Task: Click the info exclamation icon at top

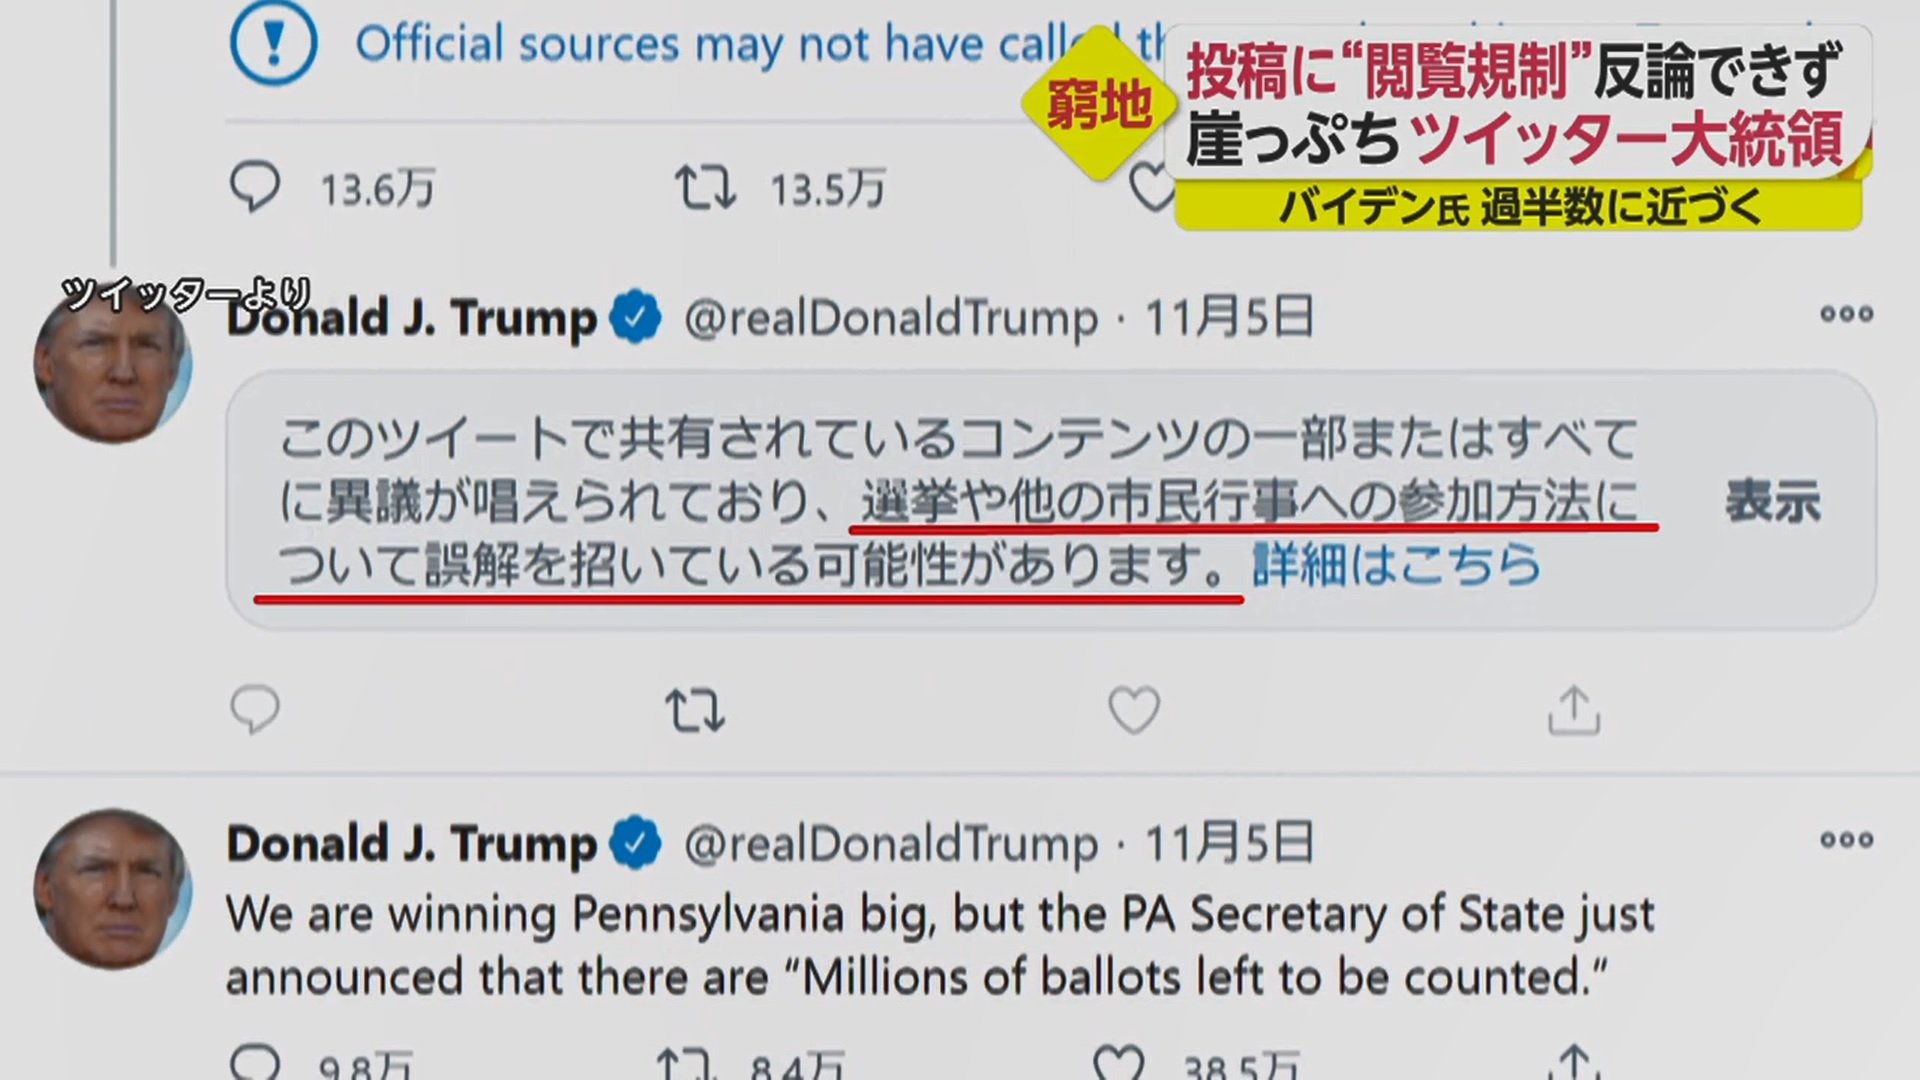Action: 273,43
